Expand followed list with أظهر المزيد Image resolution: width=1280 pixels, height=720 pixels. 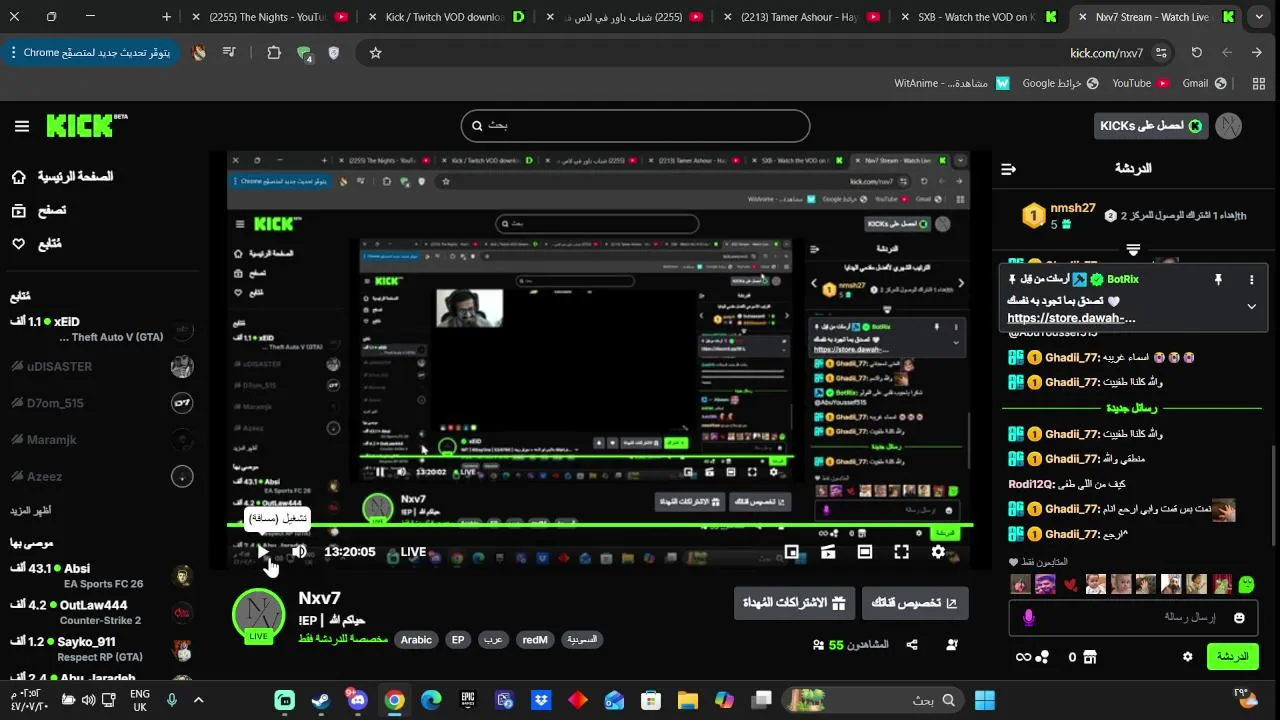click(x=31, y=510)
